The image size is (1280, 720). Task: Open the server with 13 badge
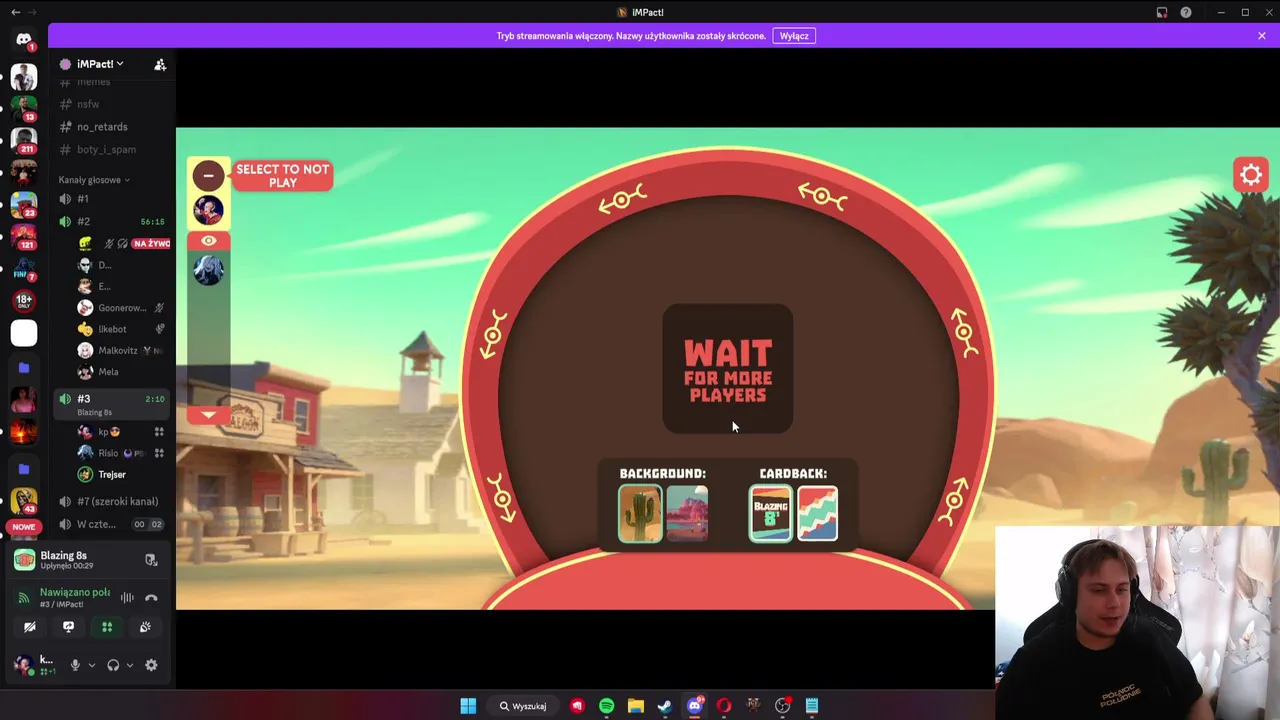click(x=24, y=108)
